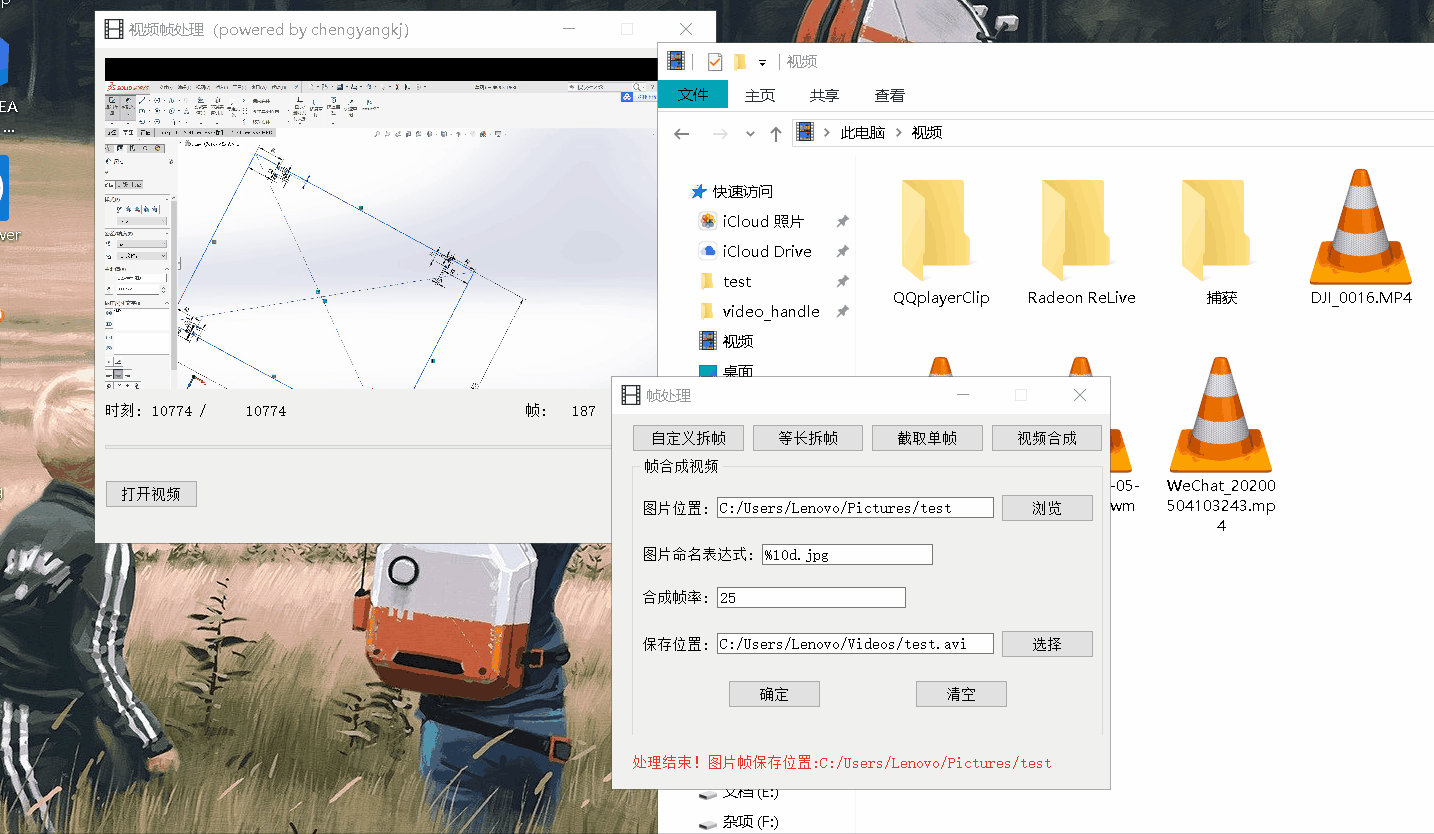Open the recent locations dropdown arrow
The width and height of the screenshot is (1434, 834).
750,134
